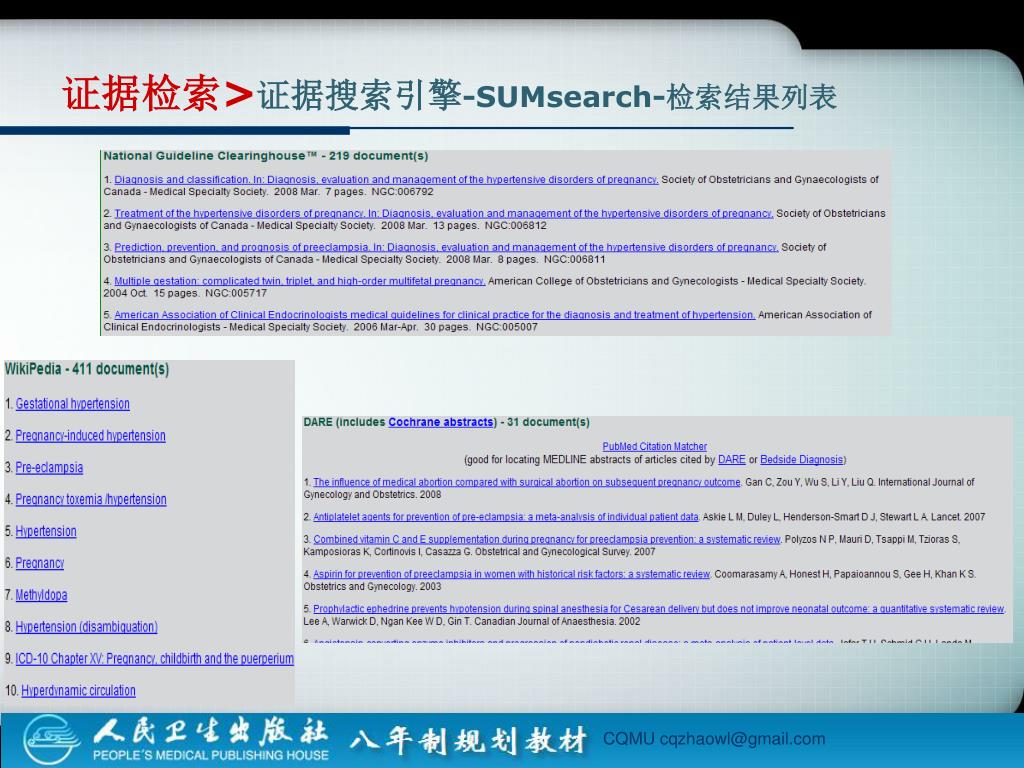Viewport: 1024px width, 768px height.
Task: Click 'NGC:005007' identifier text
Action: point(507,327)
